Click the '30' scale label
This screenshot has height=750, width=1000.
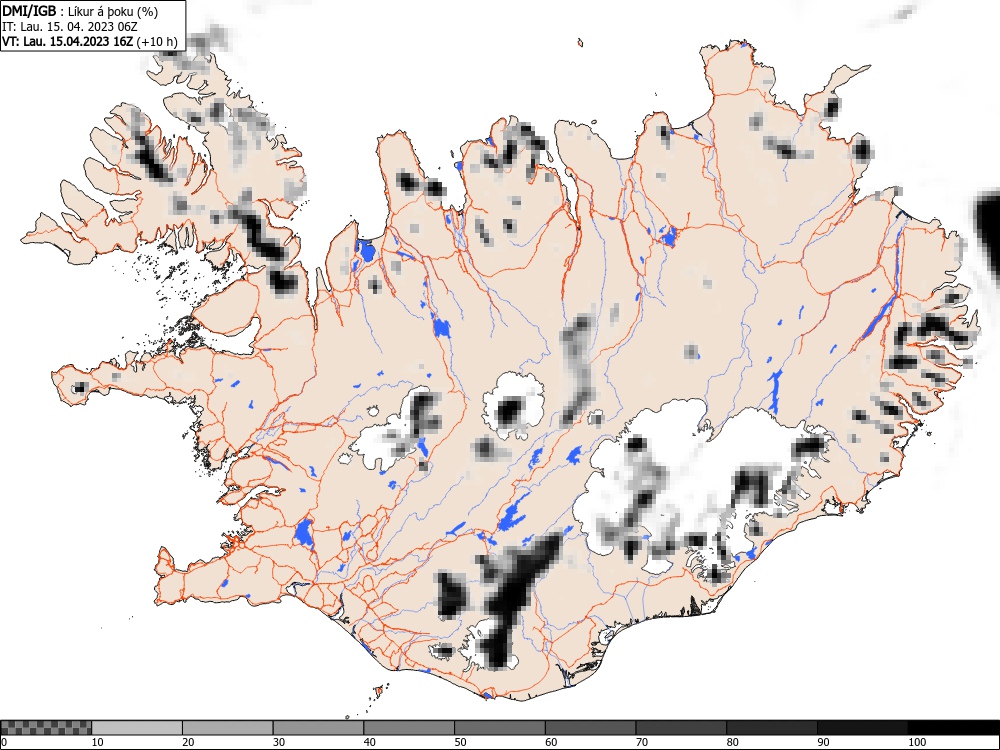pos(279,742)
